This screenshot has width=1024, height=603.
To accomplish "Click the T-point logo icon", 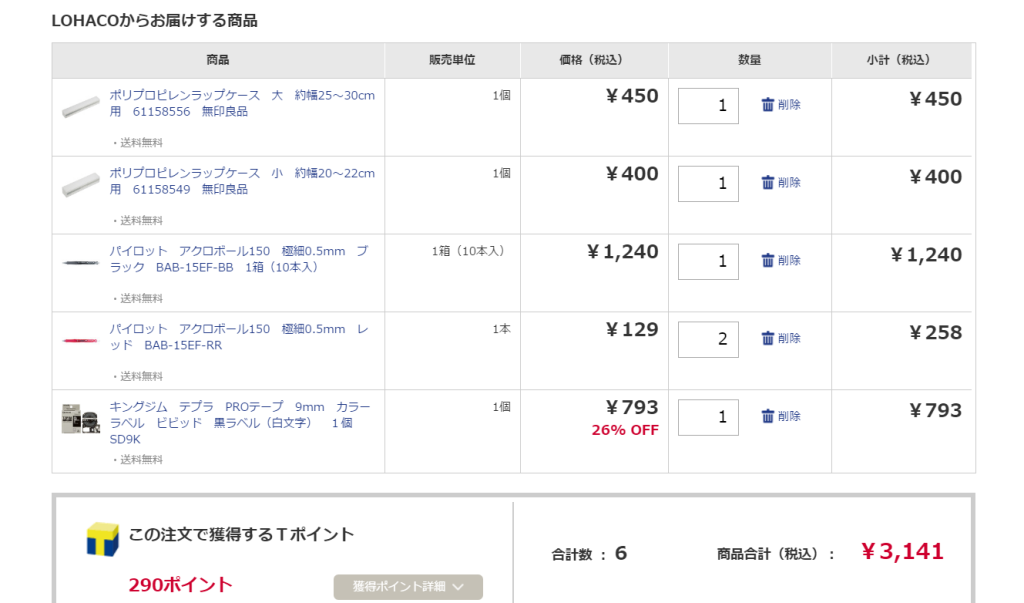I will coord(102,538).
